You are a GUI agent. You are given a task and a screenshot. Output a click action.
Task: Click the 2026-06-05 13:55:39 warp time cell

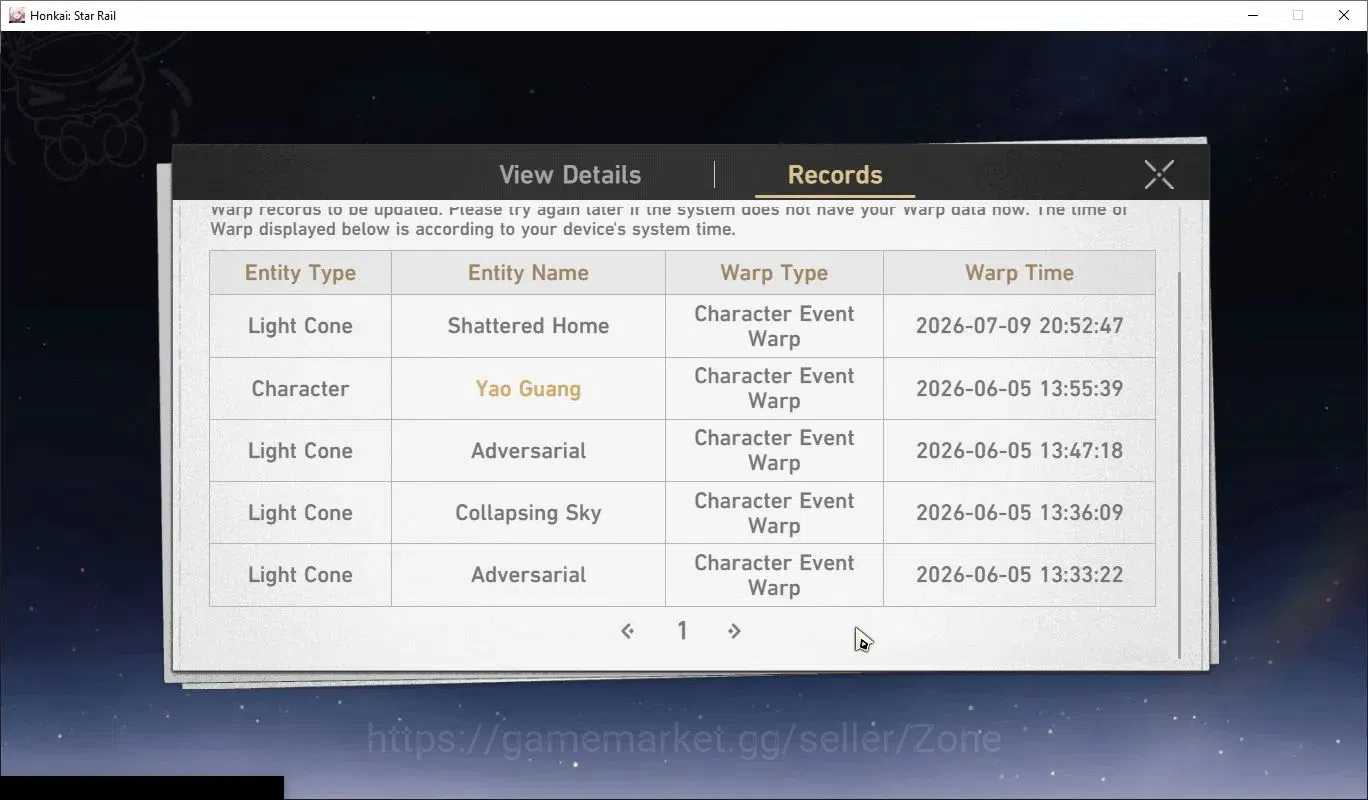pyautogui.click(x=1019, y=388)
